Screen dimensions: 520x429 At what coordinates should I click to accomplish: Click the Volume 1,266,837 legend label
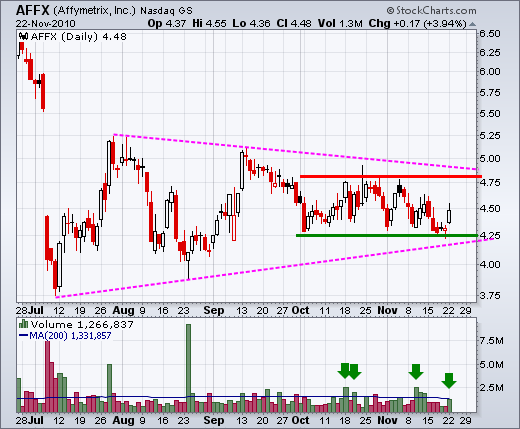click(82, 324)
